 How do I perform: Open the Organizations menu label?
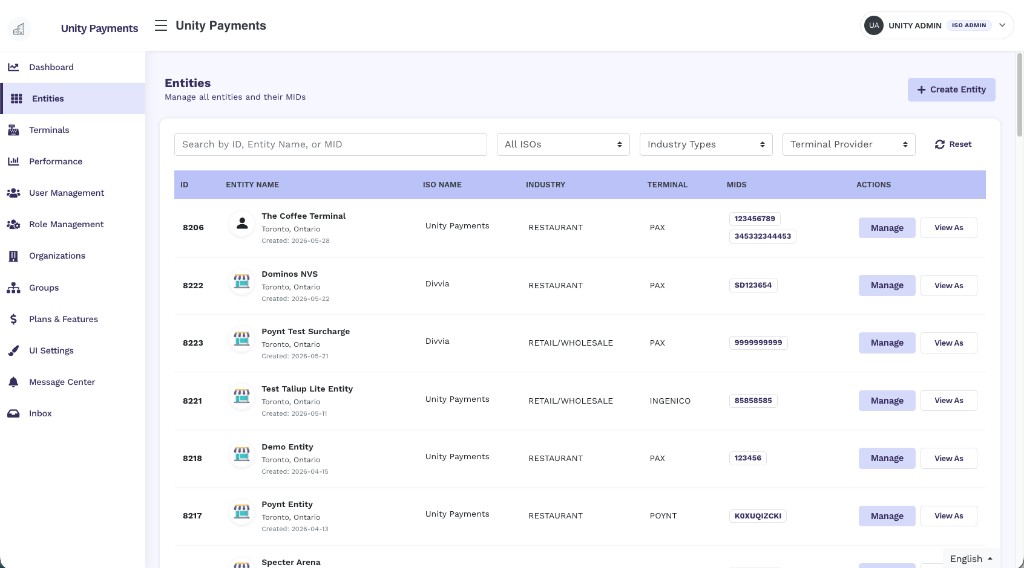click(x=57, y=256)
